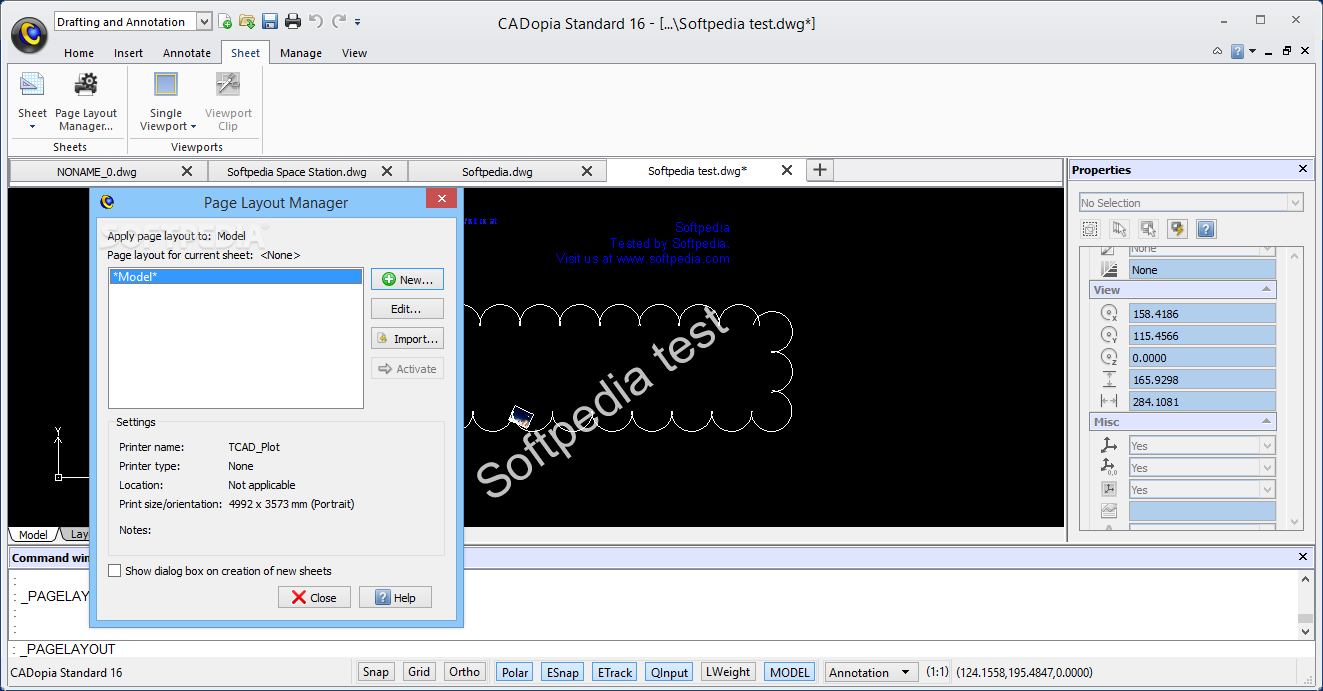Image resolution: width=1323 pixels, height=691 pixels.
Task: Click Edit... in Page Layout Manager
Action: coord(407,309)
